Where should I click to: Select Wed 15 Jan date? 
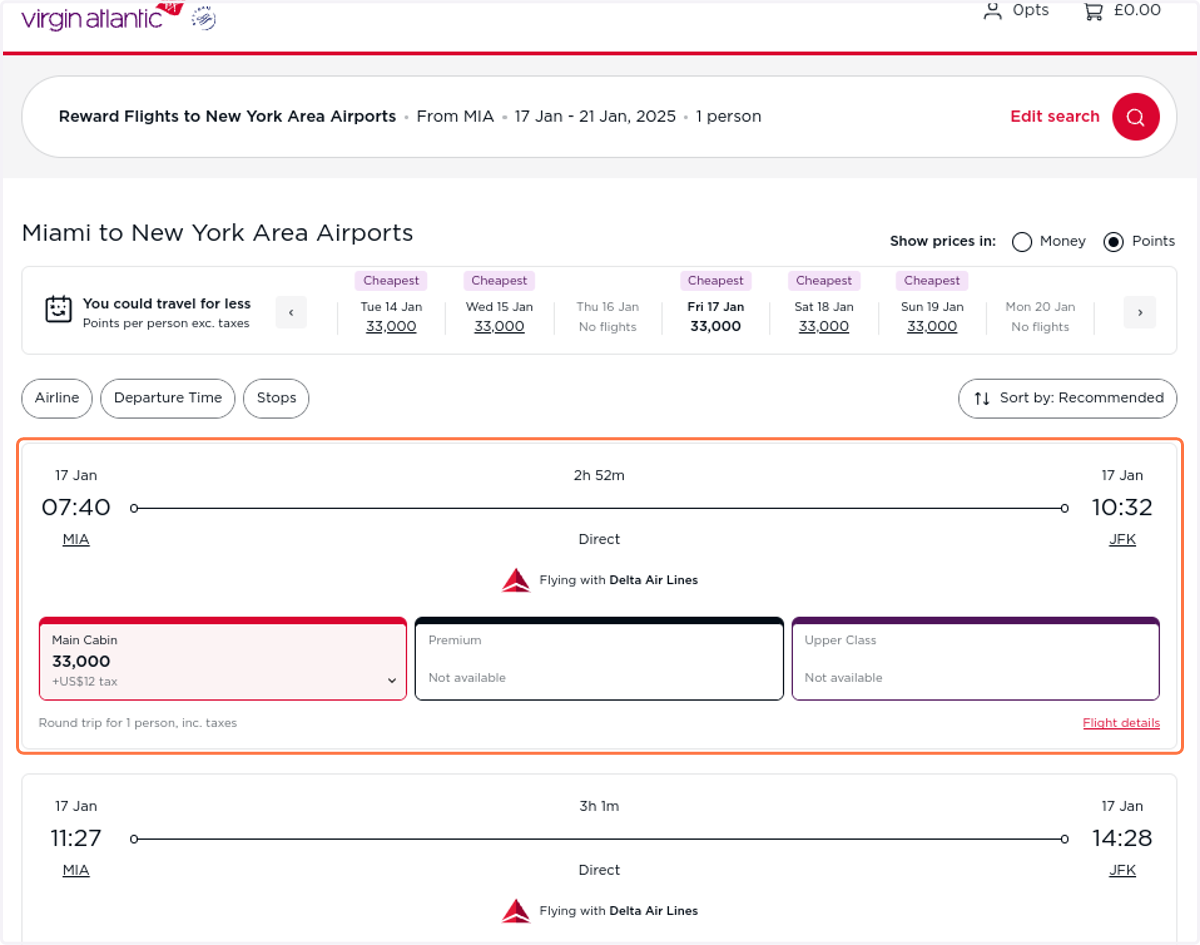[x=499, y=316]
